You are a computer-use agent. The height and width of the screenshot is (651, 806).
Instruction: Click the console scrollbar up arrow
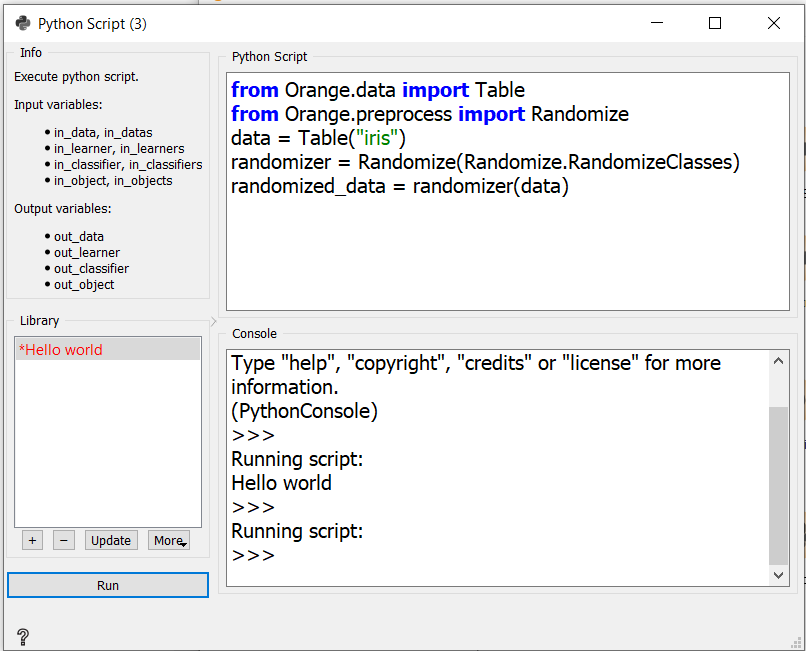pyautogui.click(x=779, y=360)
